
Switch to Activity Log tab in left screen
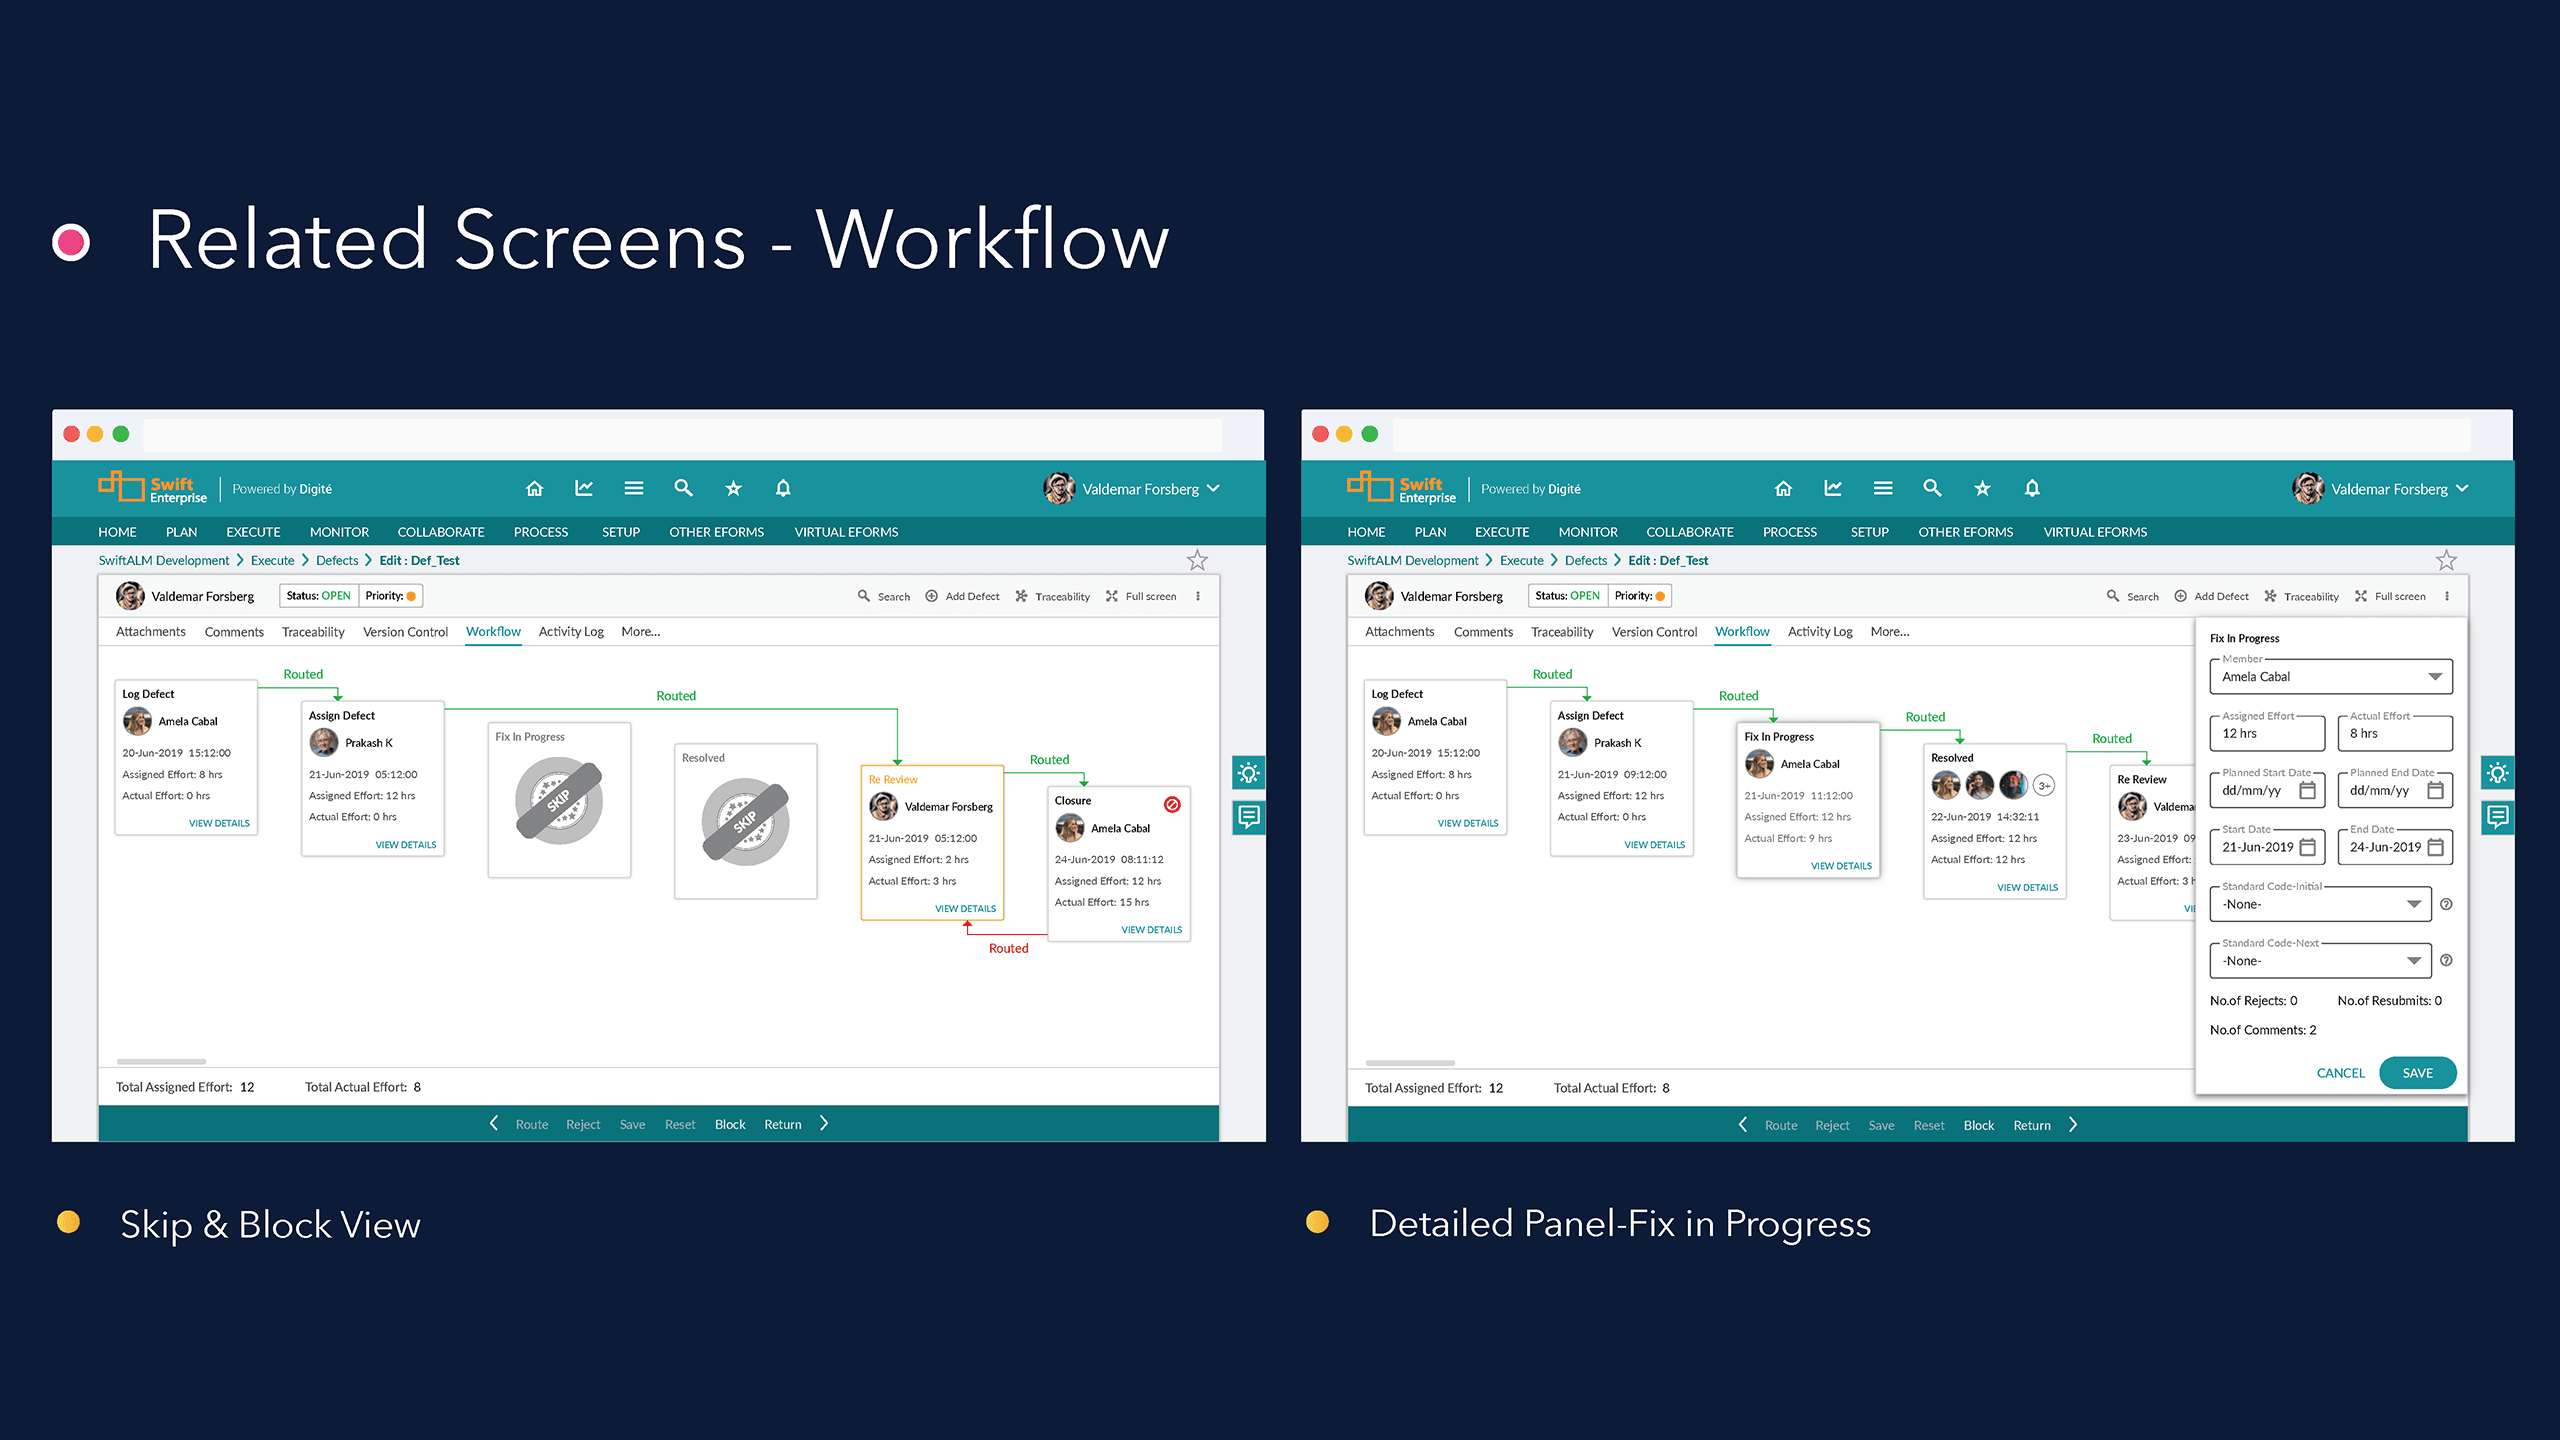pyautogui.click(x=570, y=632)
